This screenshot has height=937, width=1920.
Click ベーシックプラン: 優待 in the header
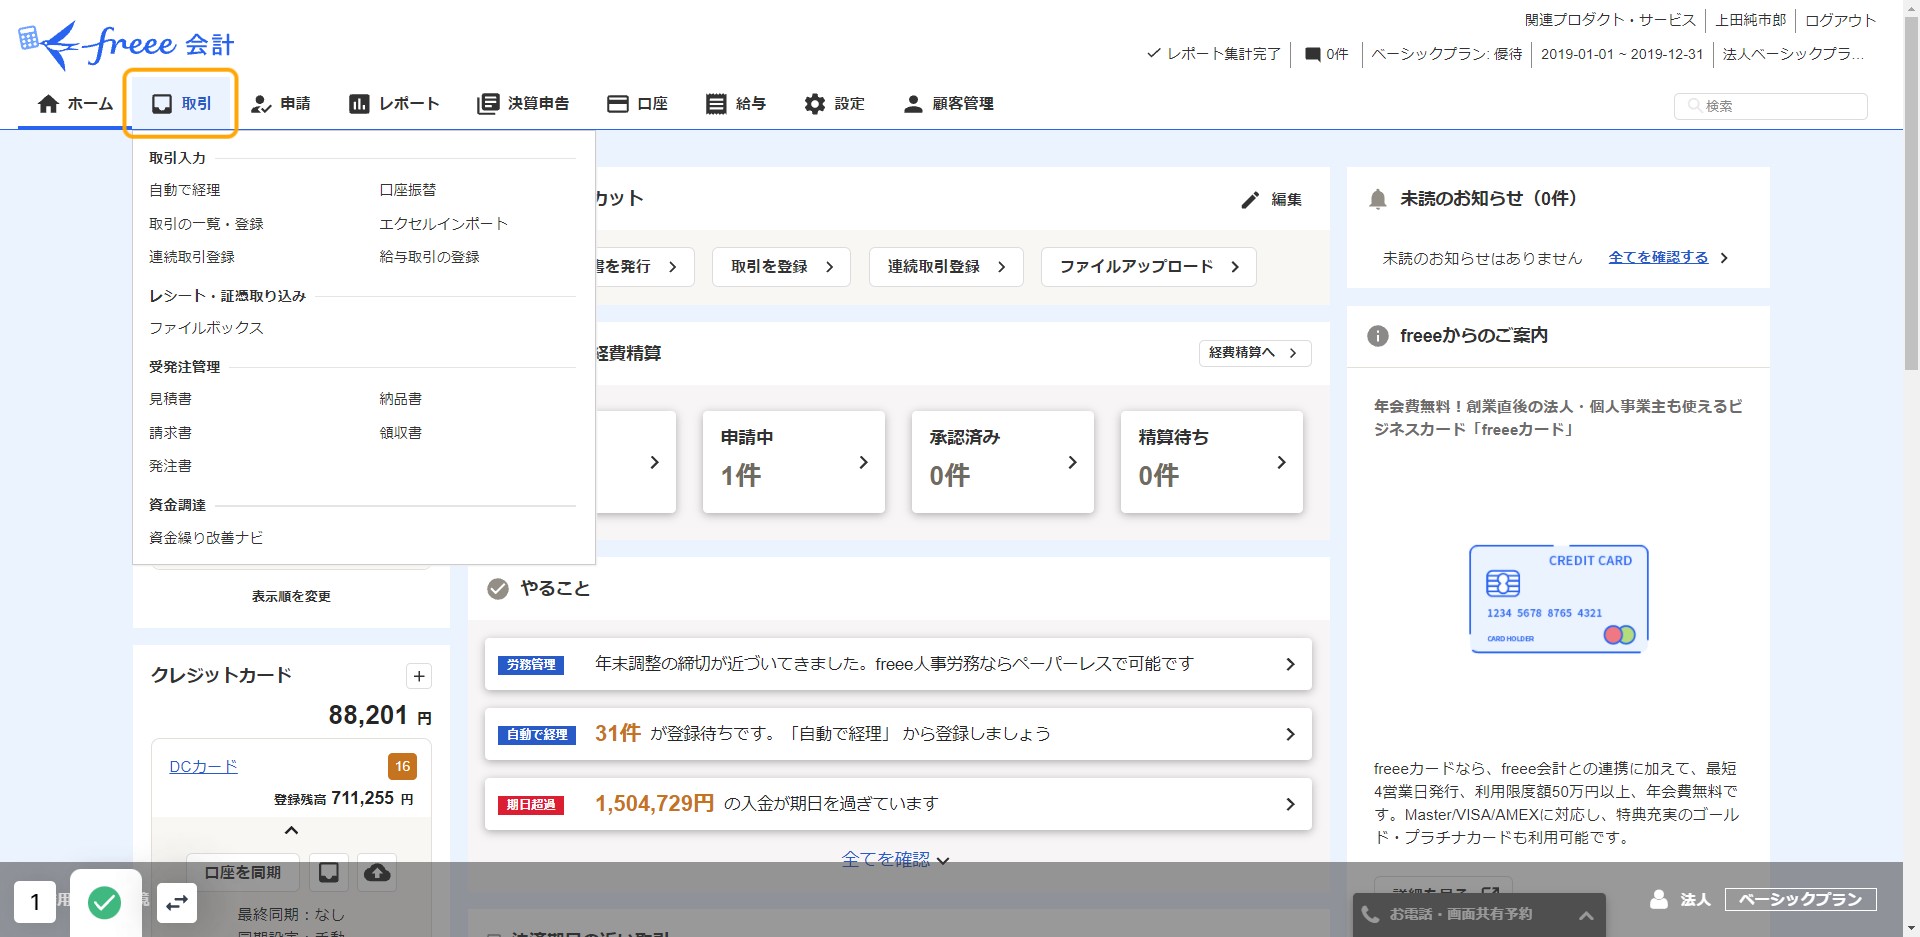tap(1446, 54)
